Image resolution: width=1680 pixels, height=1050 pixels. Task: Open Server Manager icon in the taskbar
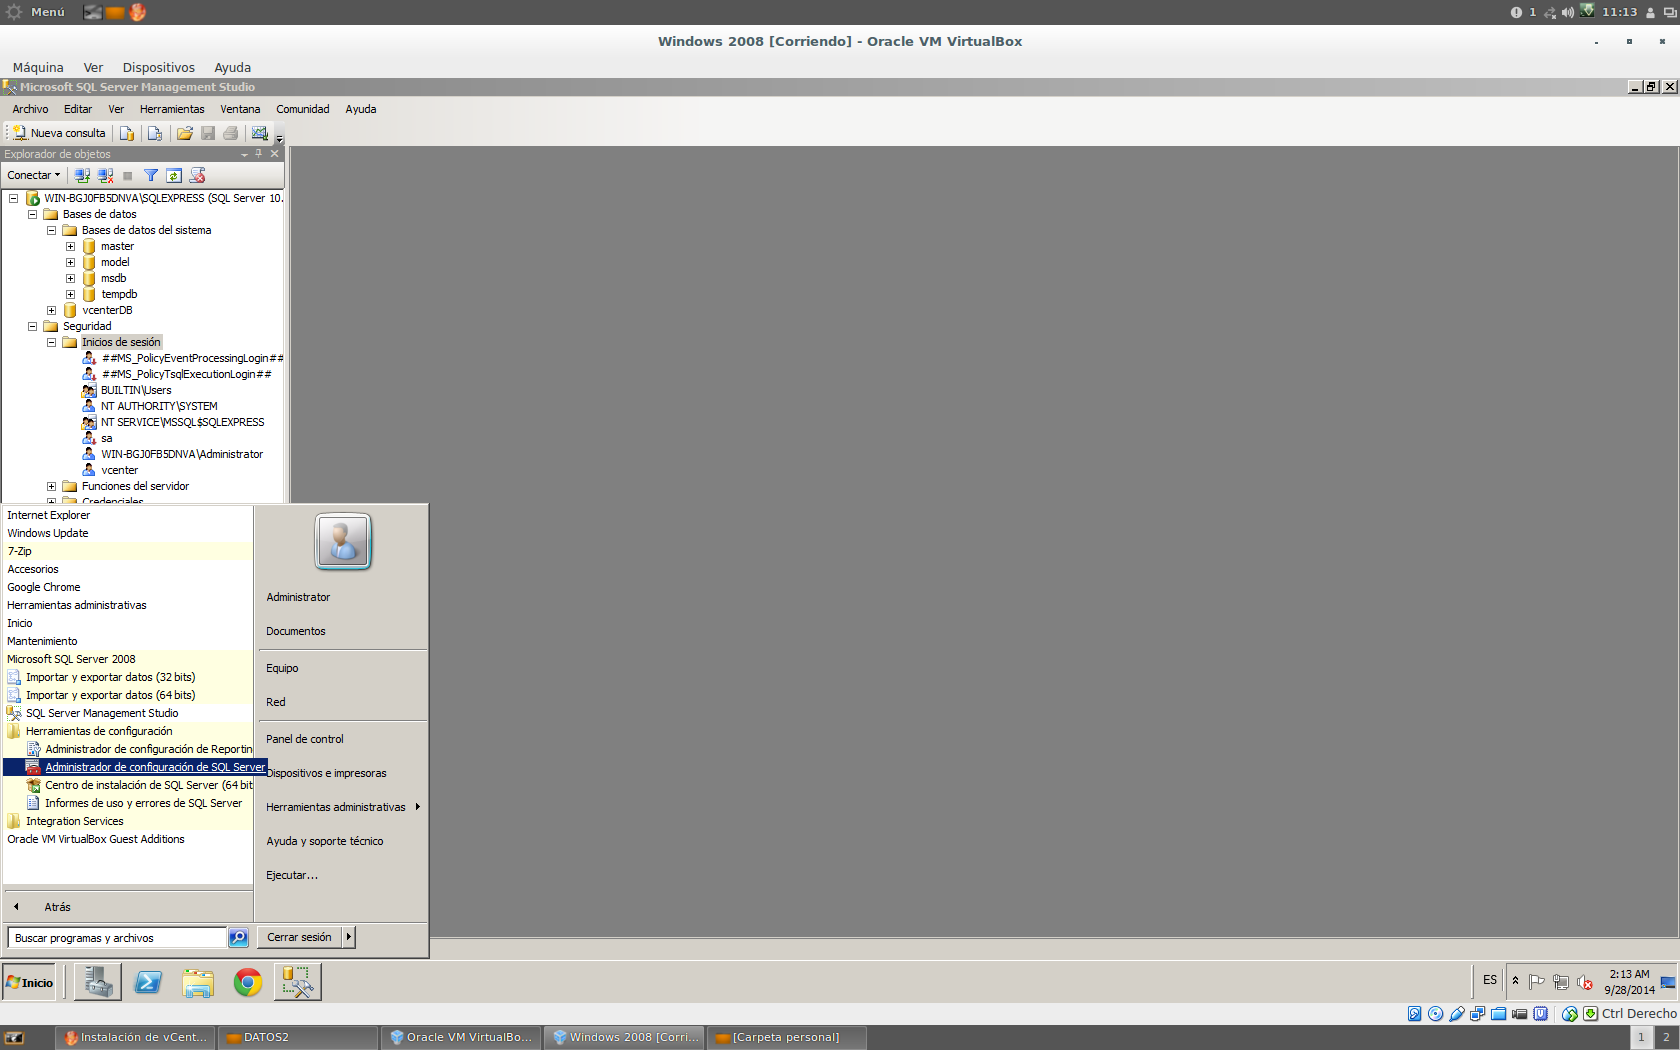coord(98,982)
